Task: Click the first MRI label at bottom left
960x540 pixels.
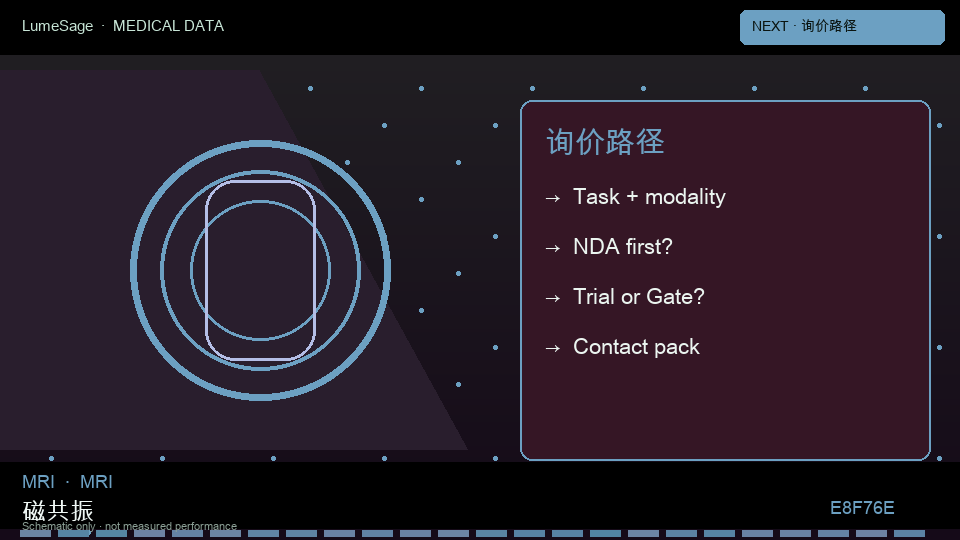Action: (x=38, y=482)
